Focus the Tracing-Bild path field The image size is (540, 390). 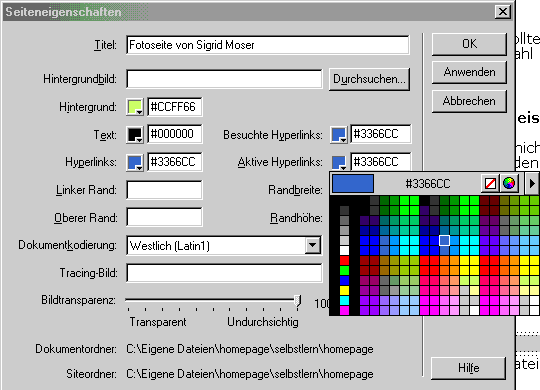[224, 273]
